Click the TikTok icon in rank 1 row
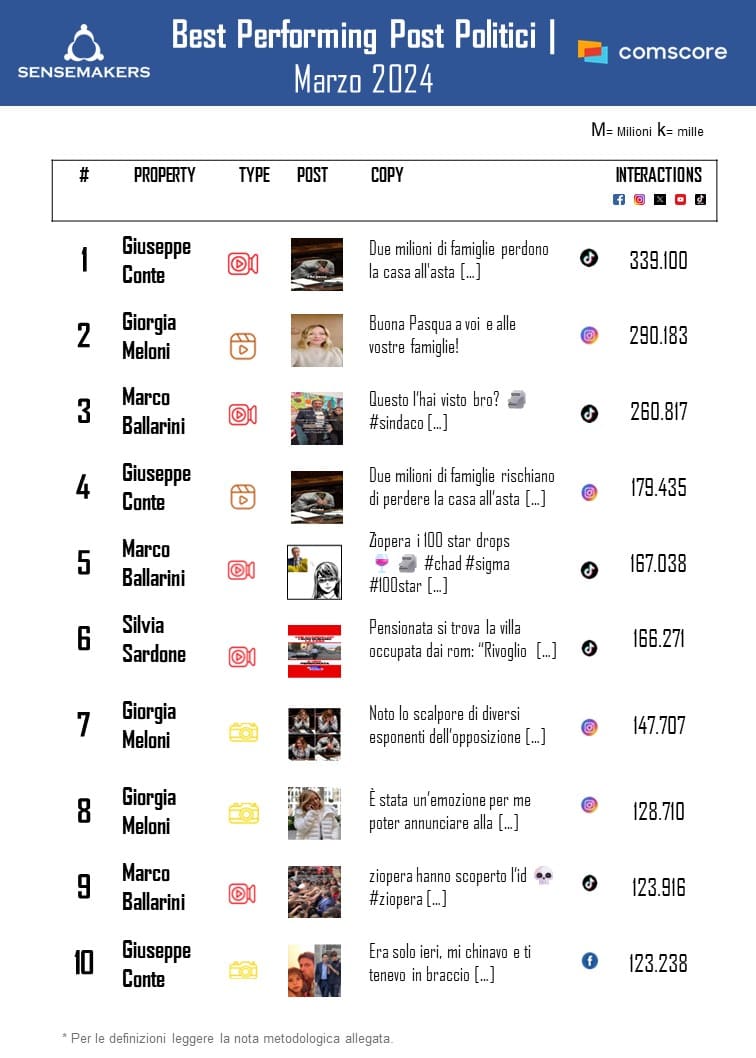 click(x=589, y=258)
